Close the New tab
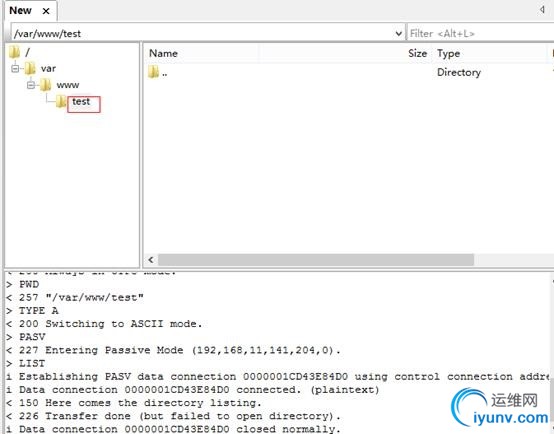Screen dimensions: 554x434 tap(46, 11)
